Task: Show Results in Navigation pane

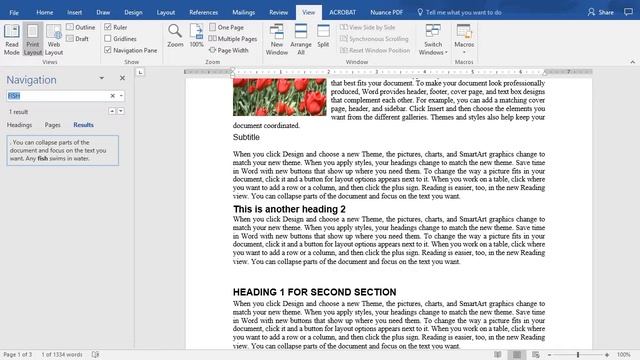Action: click(83, 125)
